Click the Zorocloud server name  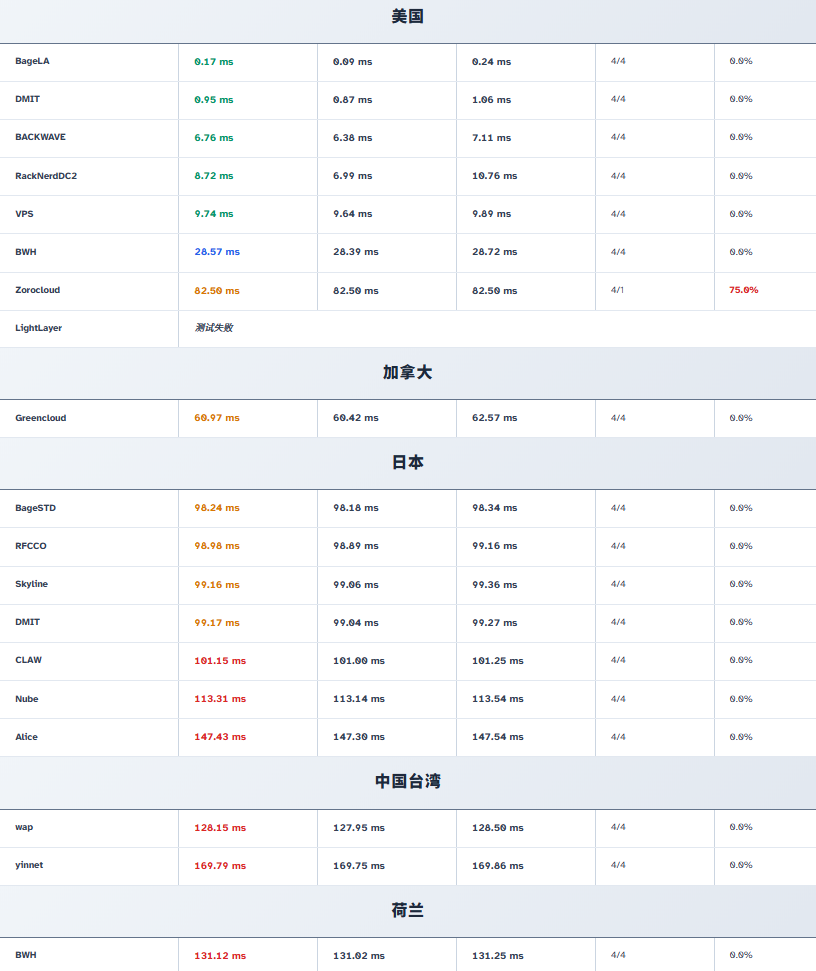(37, 290)
